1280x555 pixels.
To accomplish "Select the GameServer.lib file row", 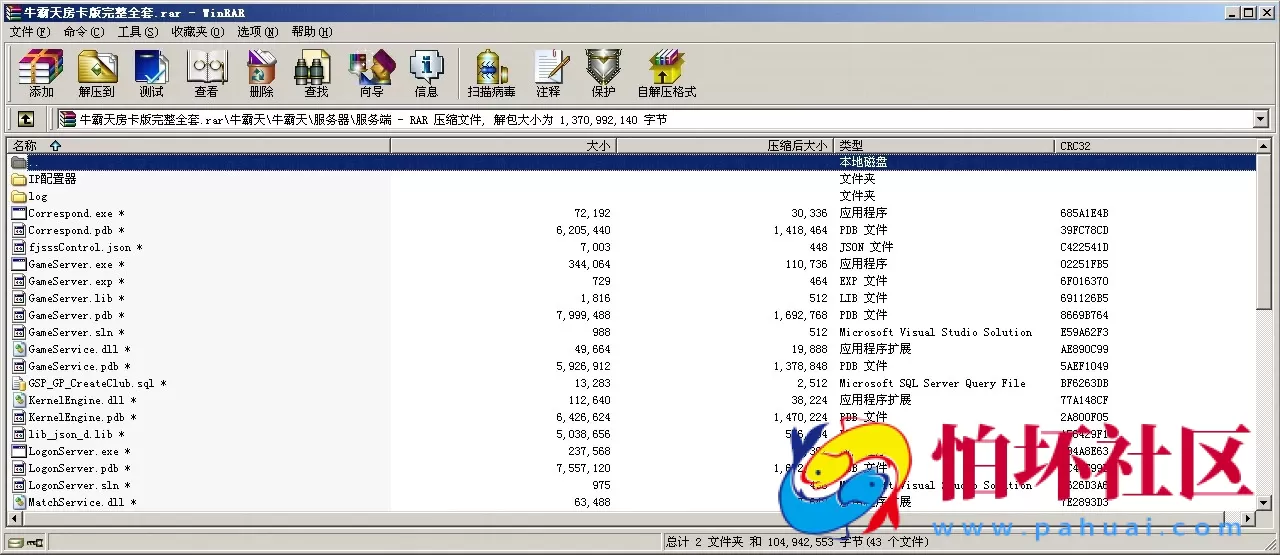I will [x=632, y=298].
